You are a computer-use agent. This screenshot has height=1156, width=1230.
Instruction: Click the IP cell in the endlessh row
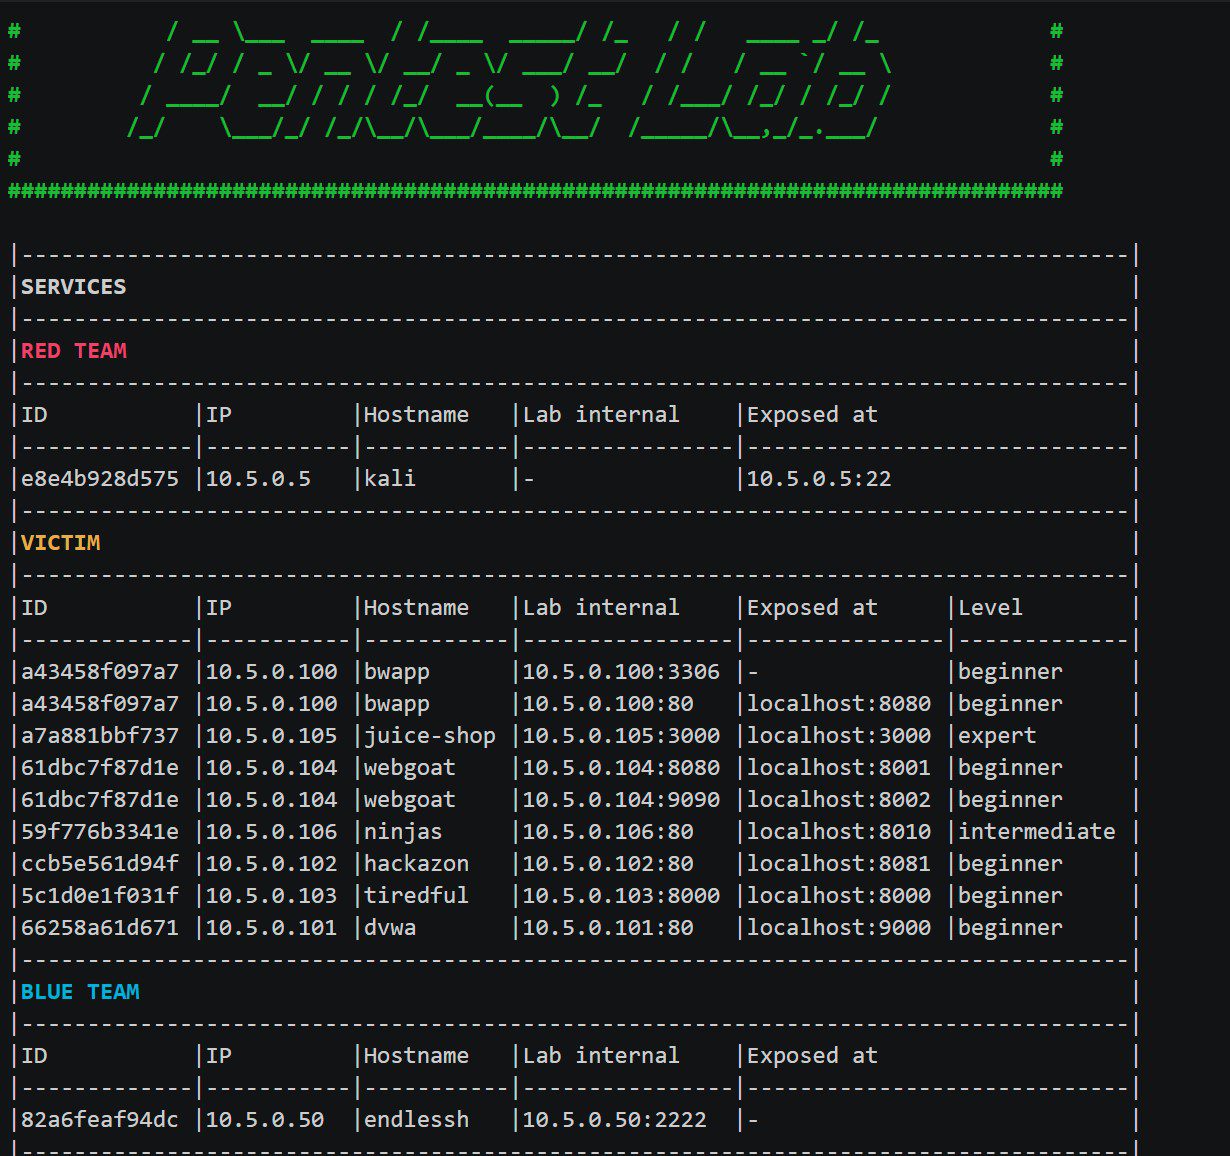click(x=265, y=1120)
